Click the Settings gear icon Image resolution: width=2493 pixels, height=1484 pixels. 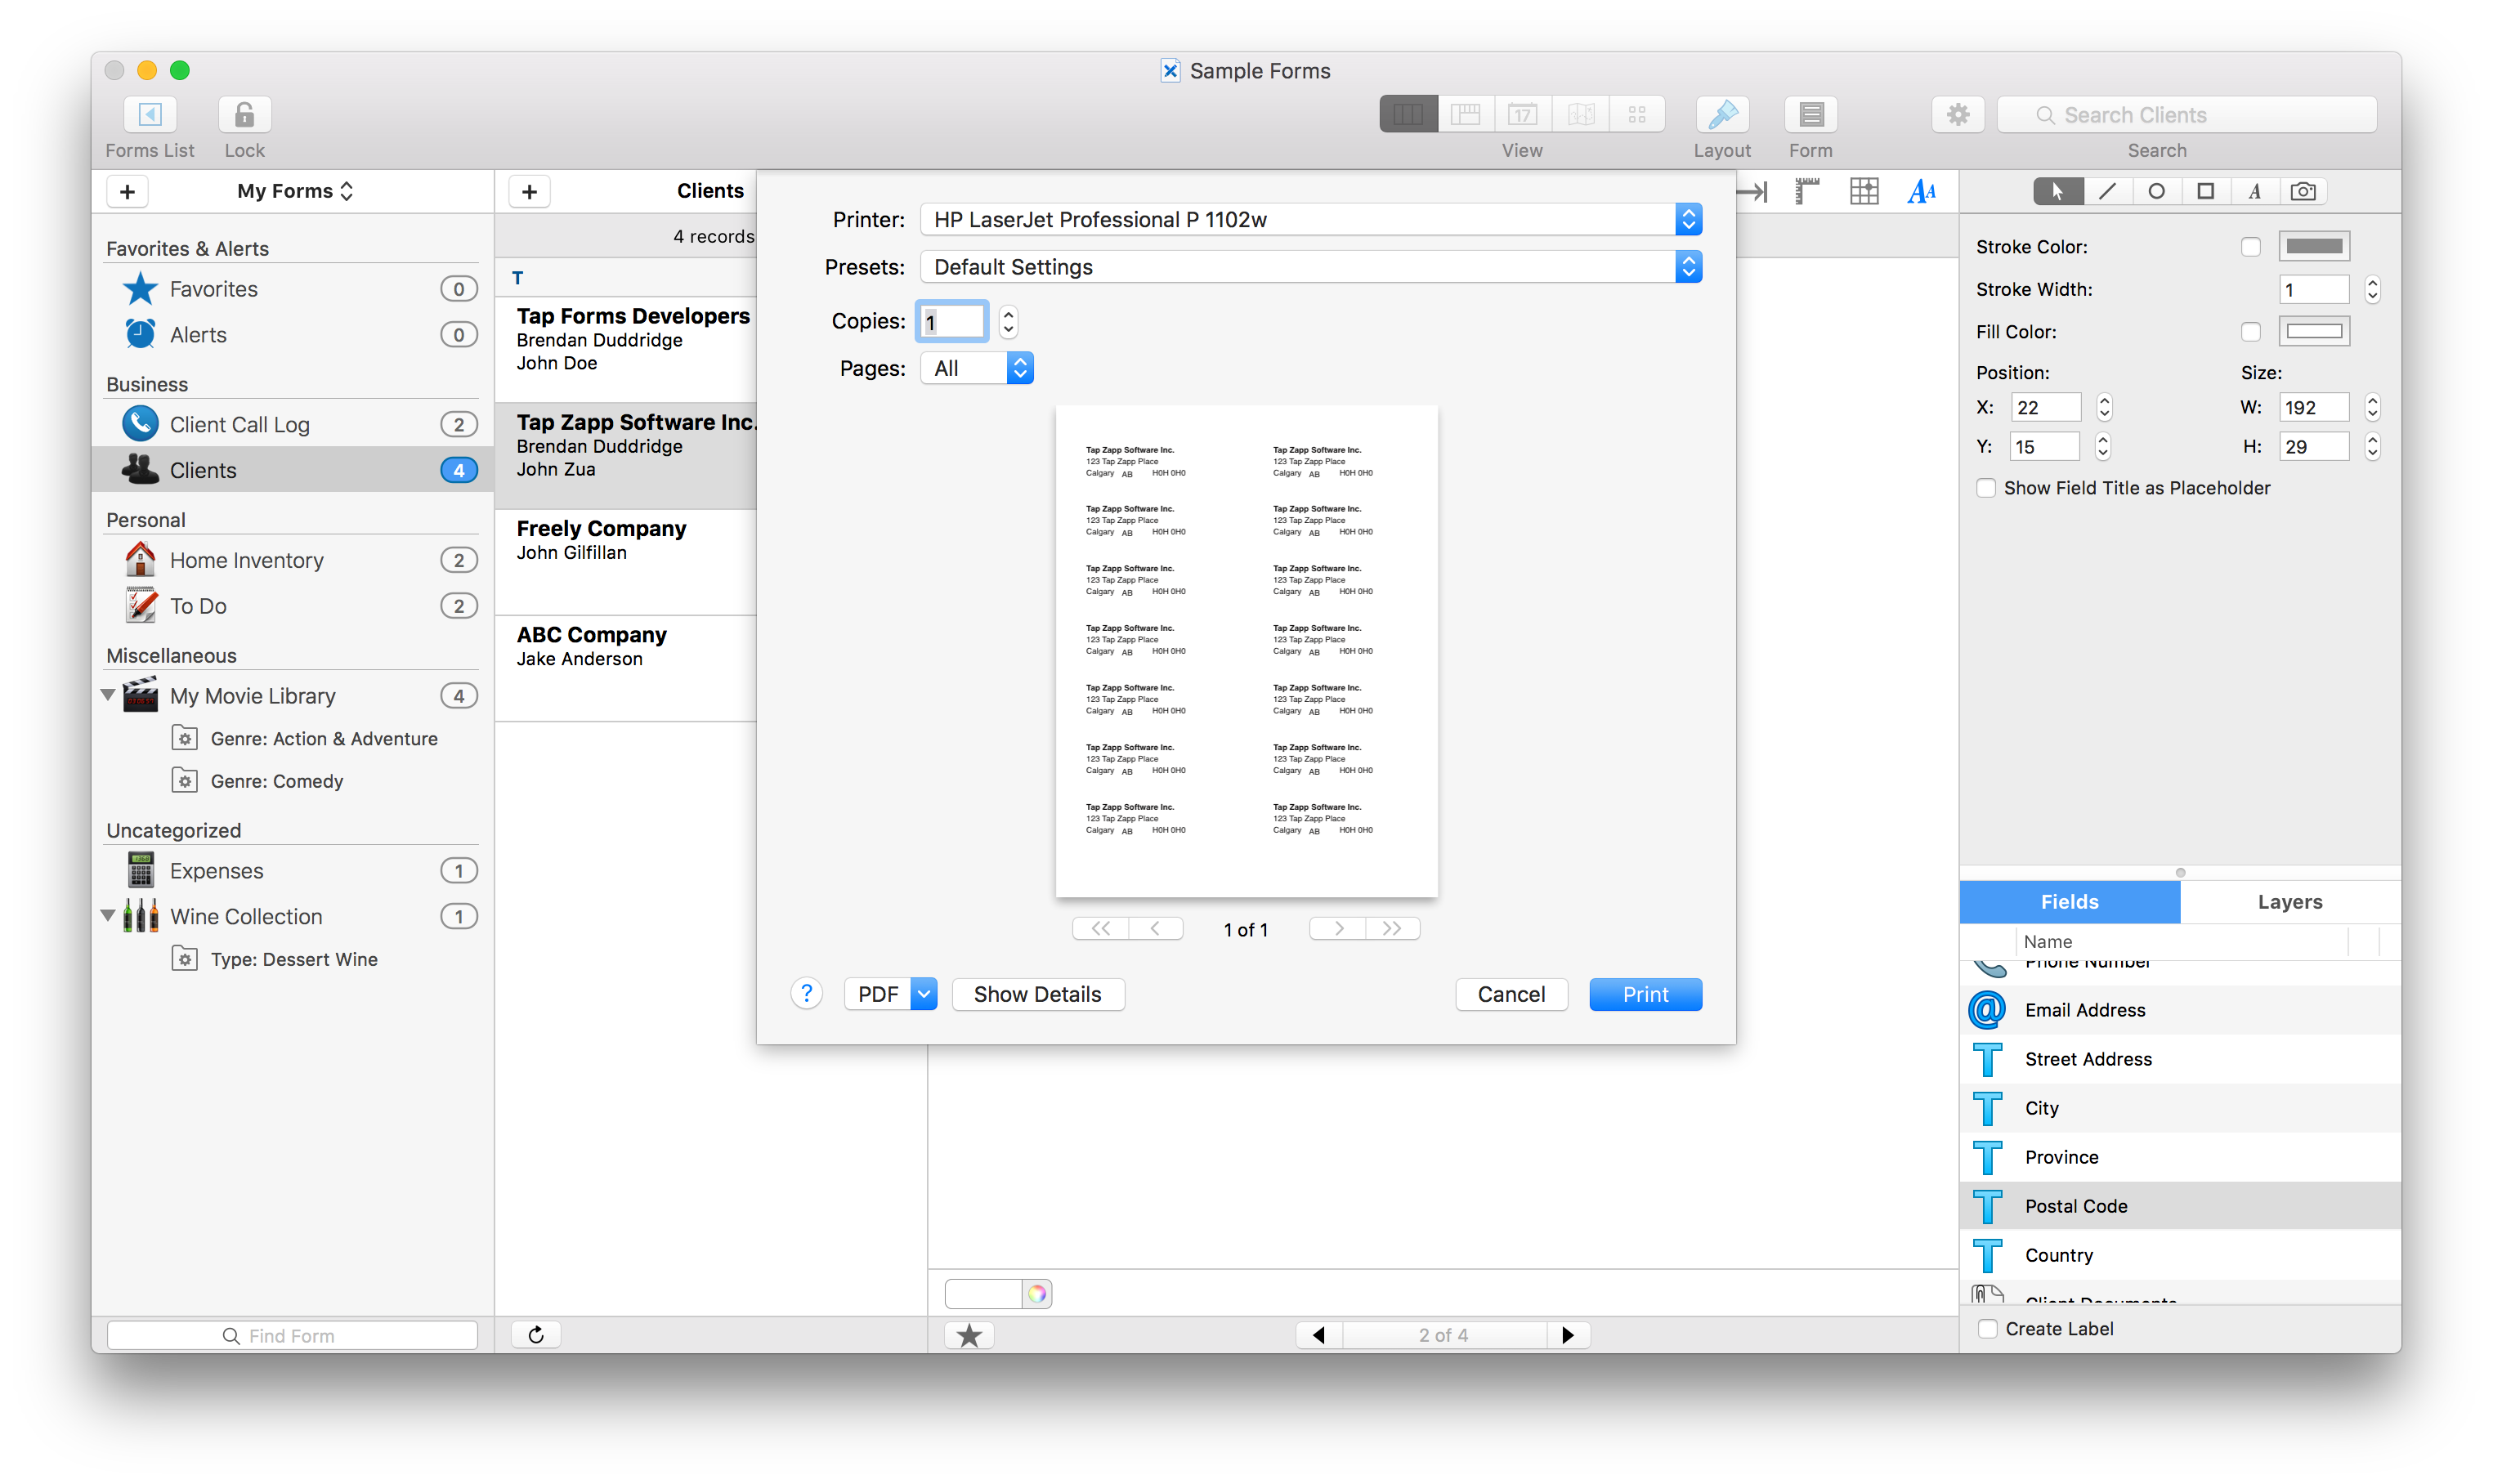pyautogui.click(x=1958, y=111)
